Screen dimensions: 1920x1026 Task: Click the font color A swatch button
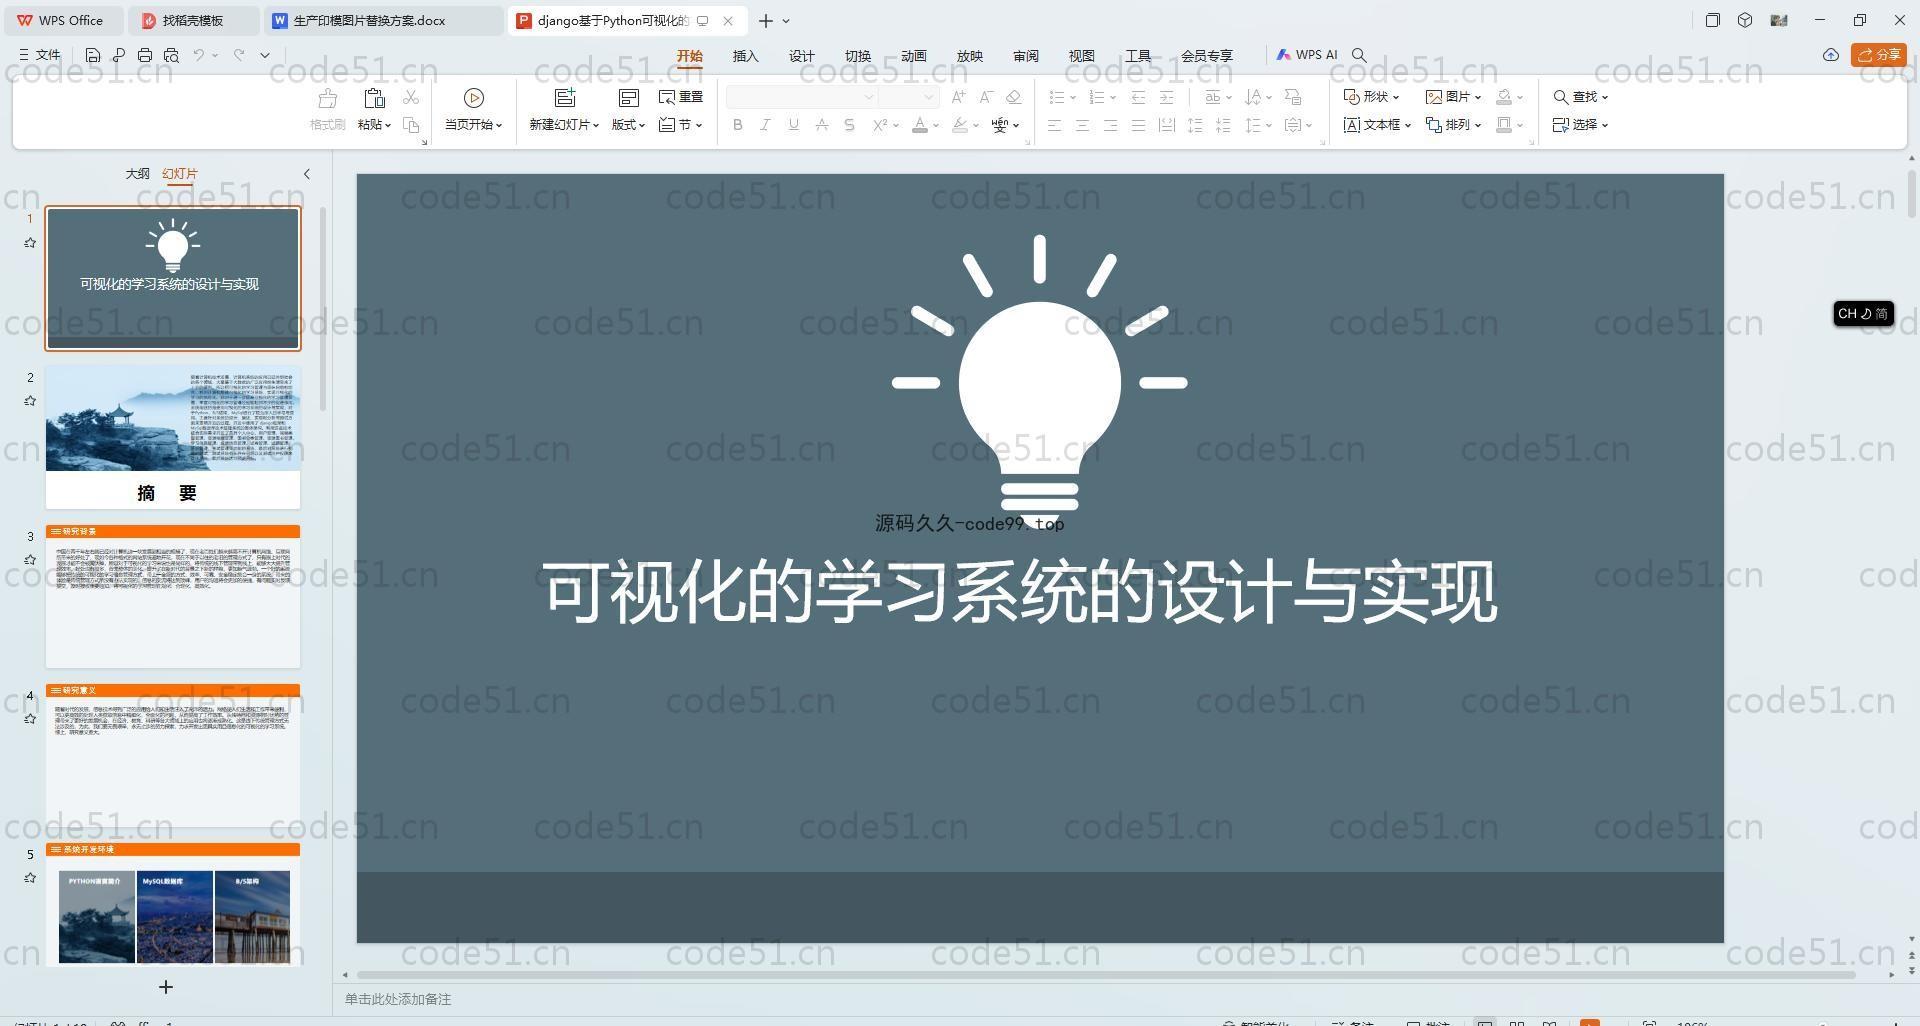[x=920, y=125]
